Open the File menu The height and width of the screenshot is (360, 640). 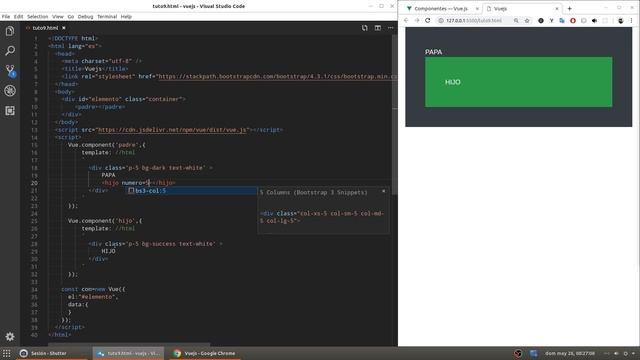click(x=6, y=17)
